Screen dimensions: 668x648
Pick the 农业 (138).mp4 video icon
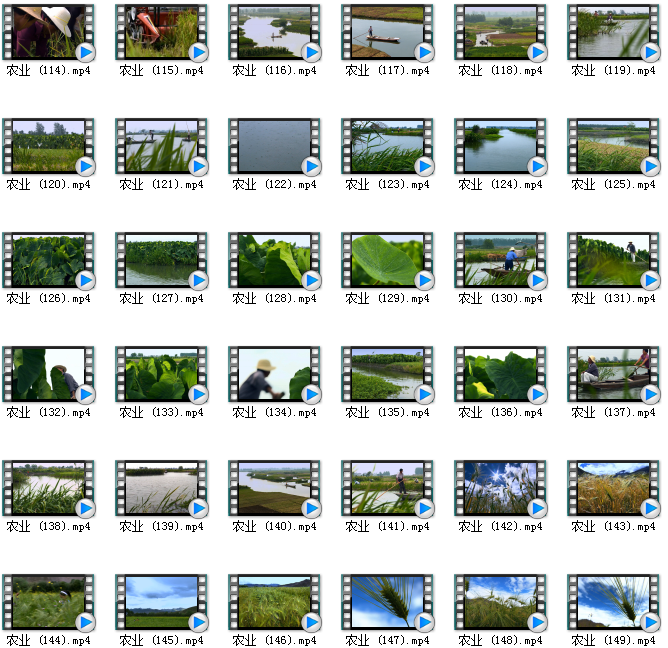48,488
